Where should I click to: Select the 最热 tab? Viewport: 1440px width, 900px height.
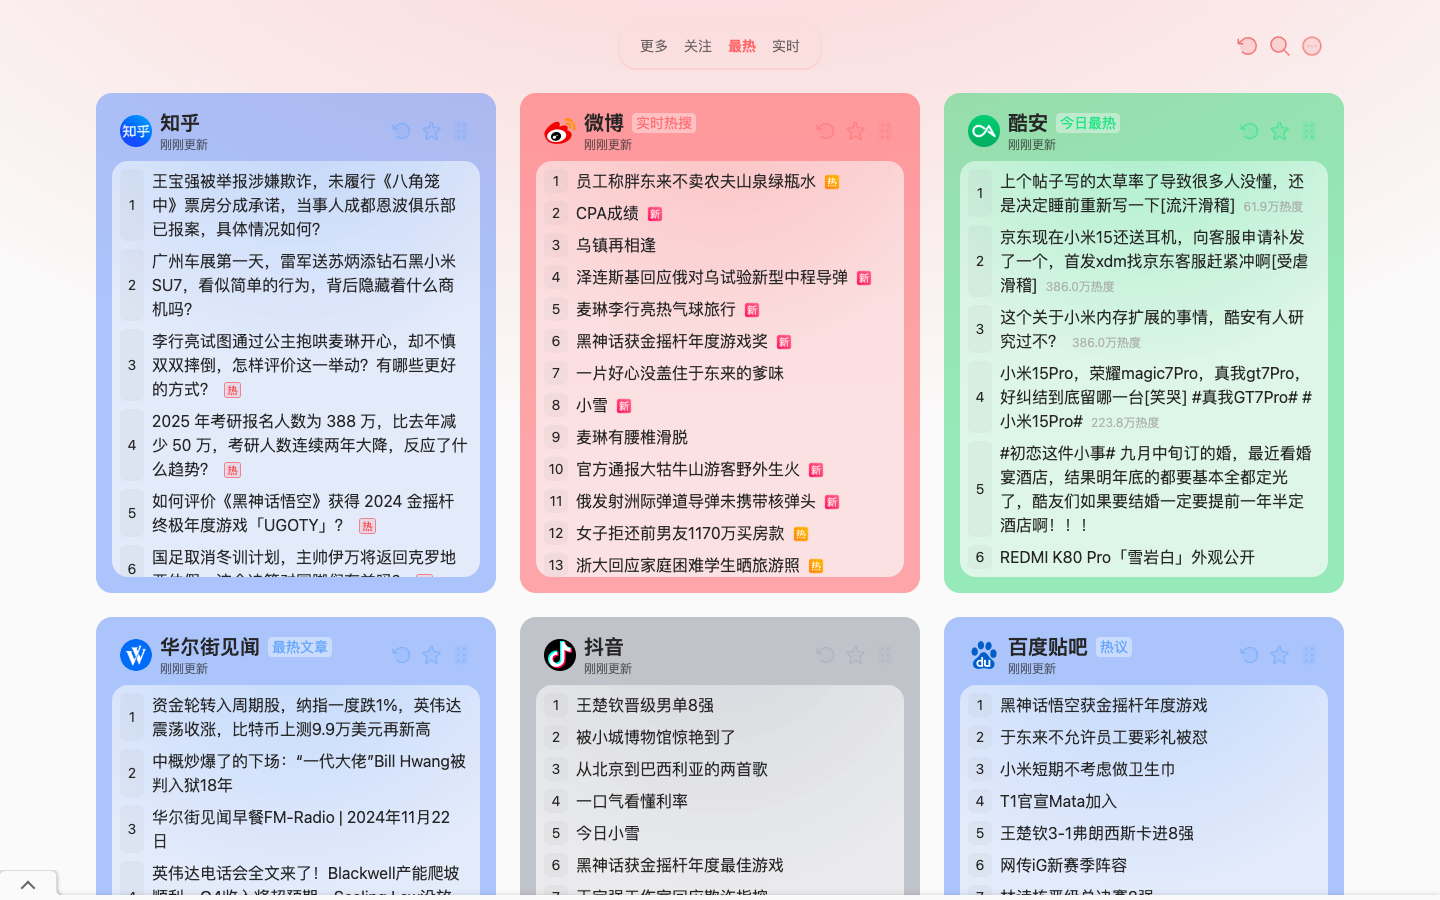742,46
